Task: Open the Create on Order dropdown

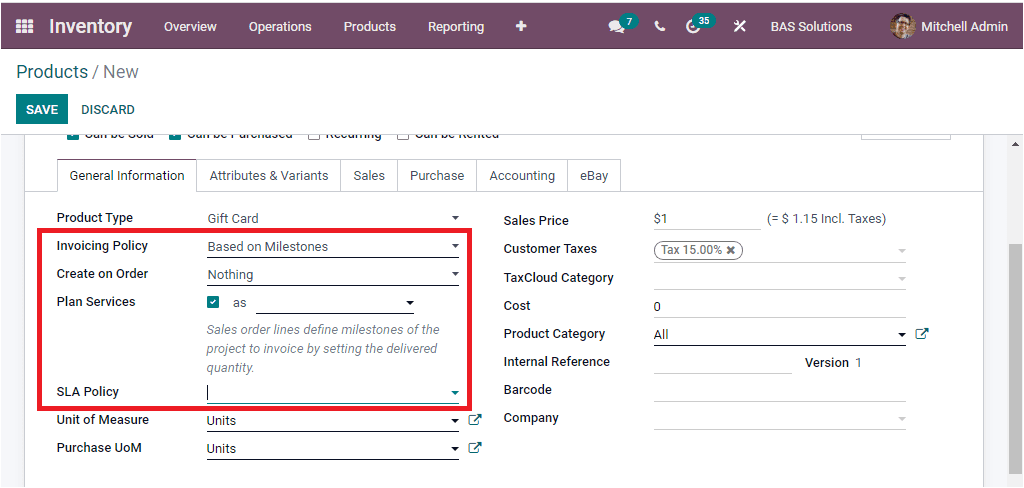Action: tap(333, 274)
